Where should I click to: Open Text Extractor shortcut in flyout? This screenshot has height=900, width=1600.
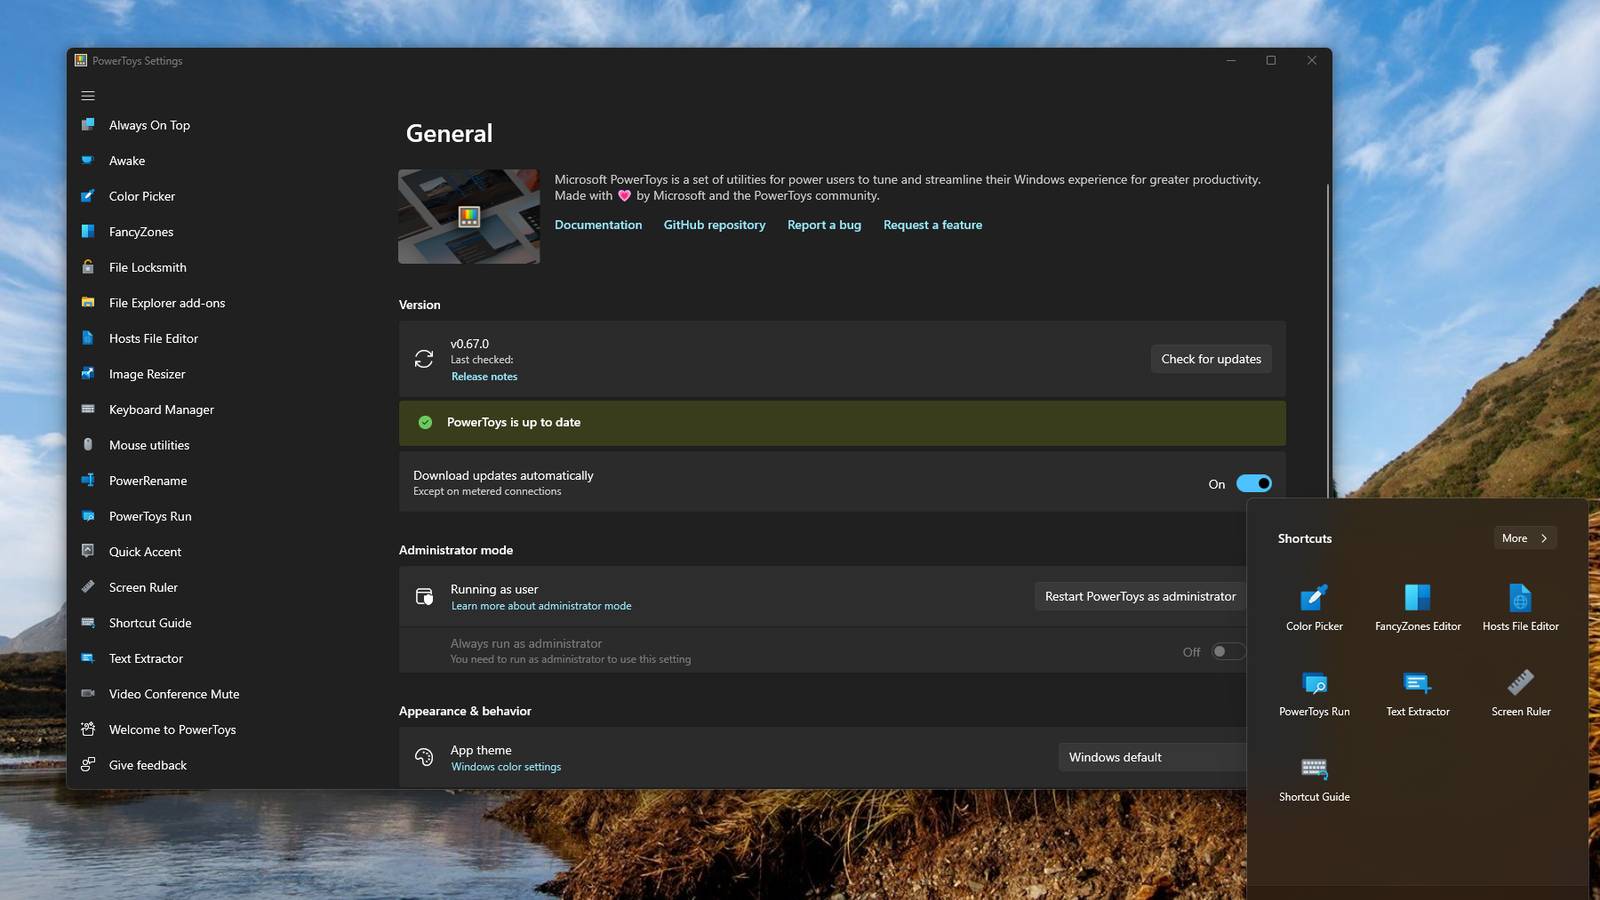coord(1417,693)
